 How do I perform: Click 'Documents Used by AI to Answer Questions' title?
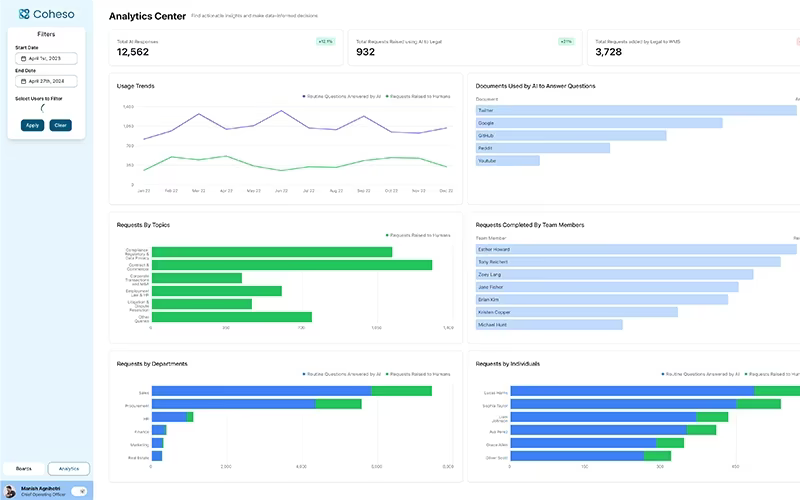coord(535,86)
